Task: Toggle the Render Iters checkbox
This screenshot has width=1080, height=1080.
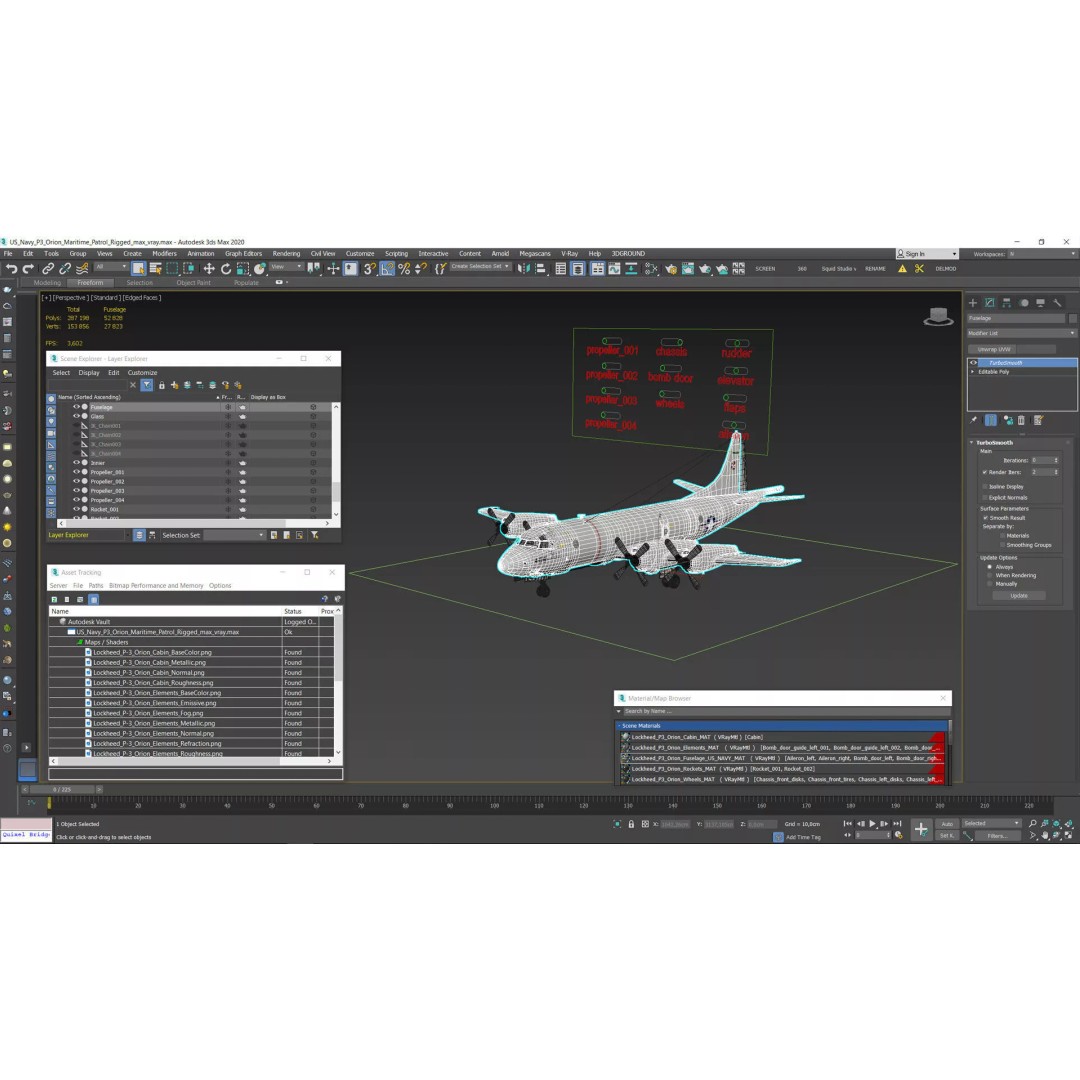Action: pos(985,472)
